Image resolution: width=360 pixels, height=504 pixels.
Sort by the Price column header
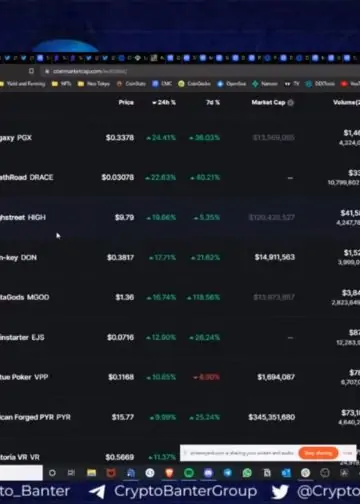click(x=126, y=103)
